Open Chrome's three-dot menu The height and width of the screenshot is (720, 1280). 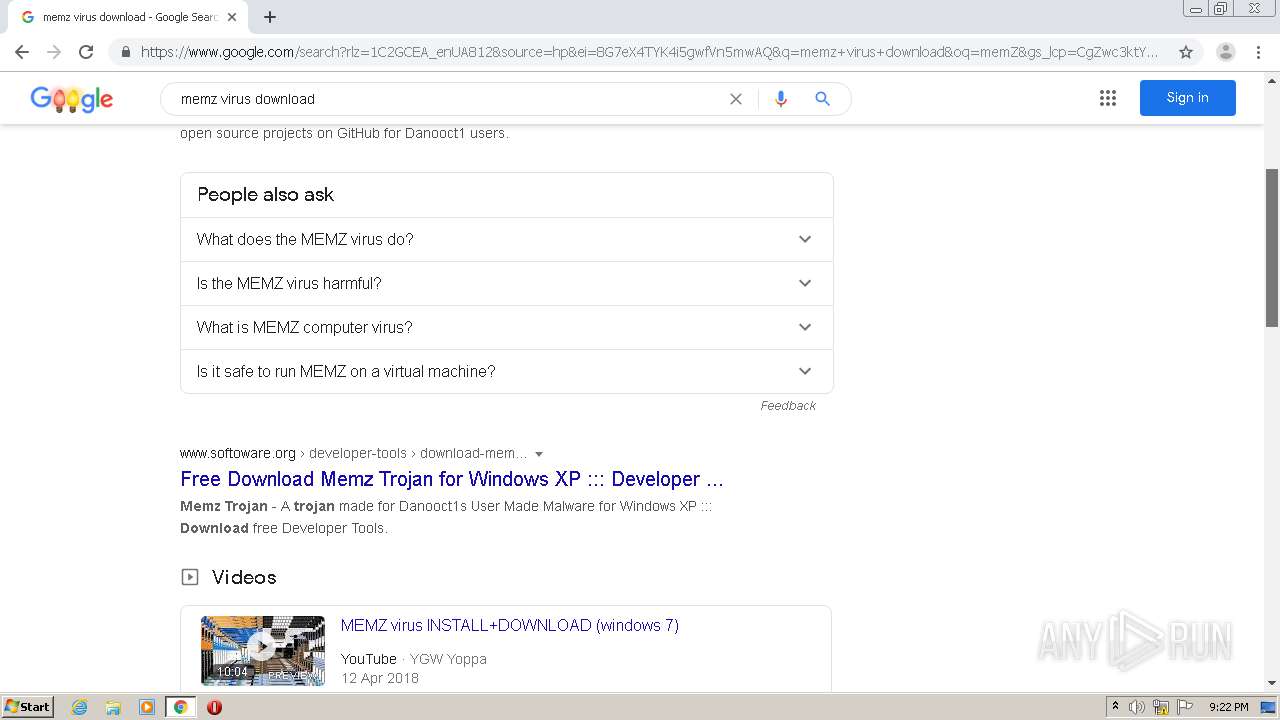click(x=1258, y=52)
